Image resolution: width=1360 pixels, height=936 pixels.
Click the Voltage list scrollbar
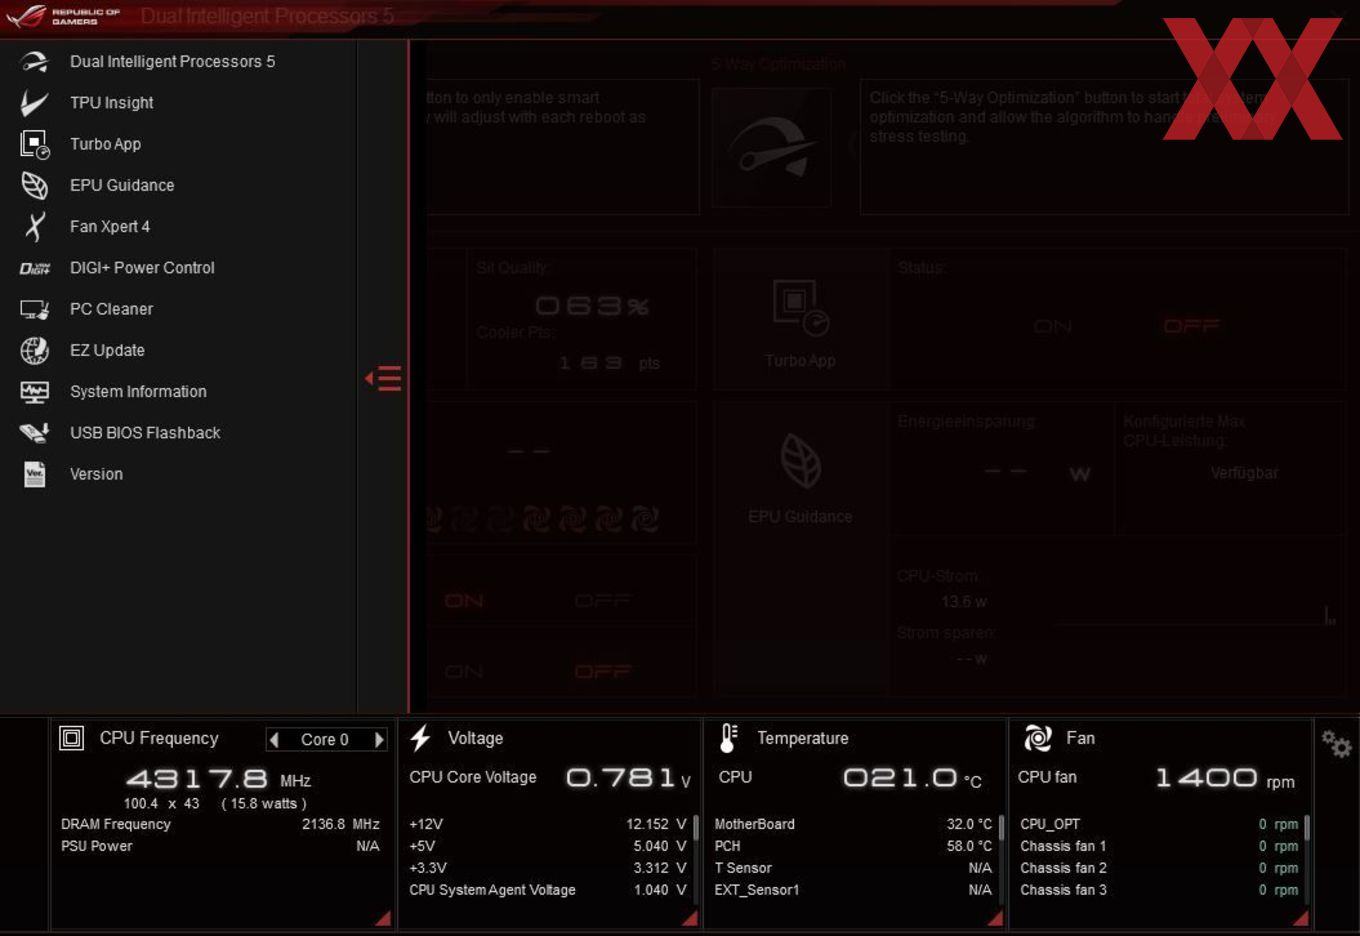[696, 829]
